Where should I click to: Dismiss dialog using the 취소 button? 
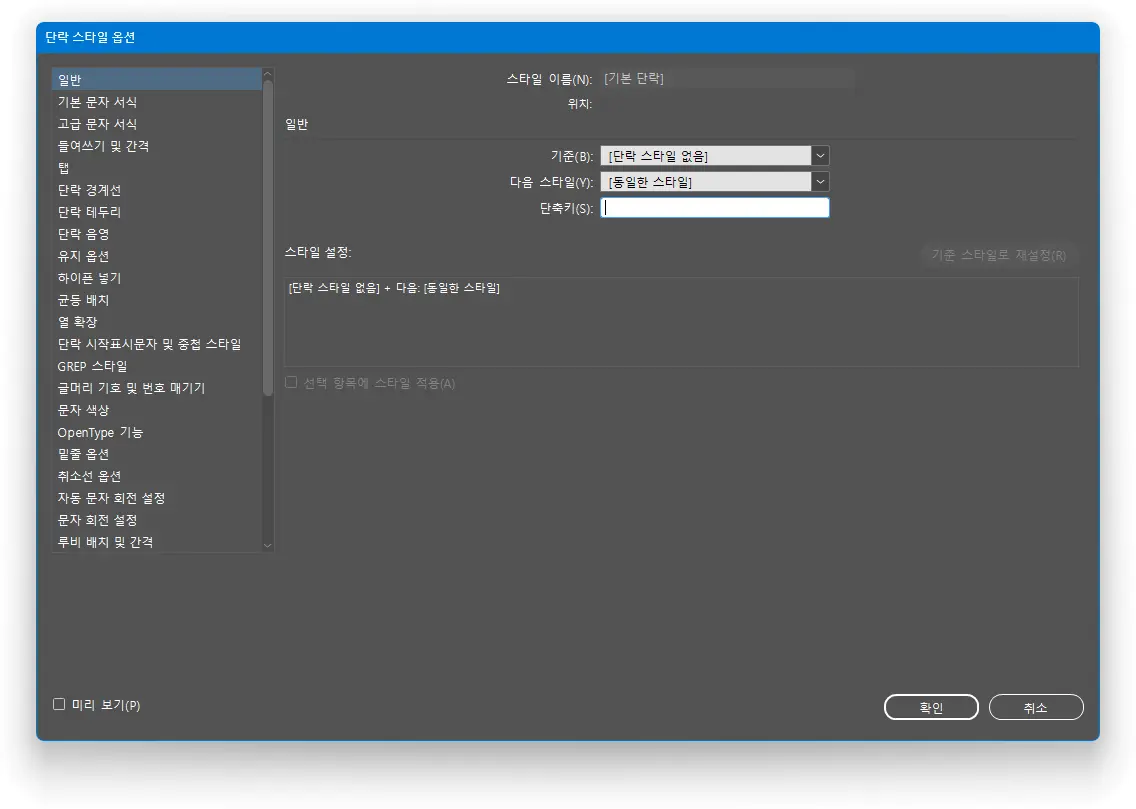click(1036, 706)
